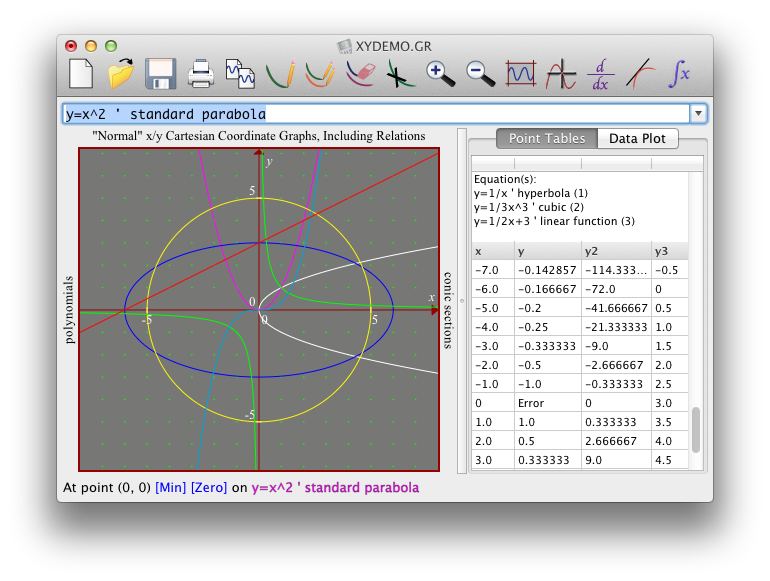The width and height of the screenshot is (770, 581).
Task: Click the curve with eraser icon
Action: (360, 74)
